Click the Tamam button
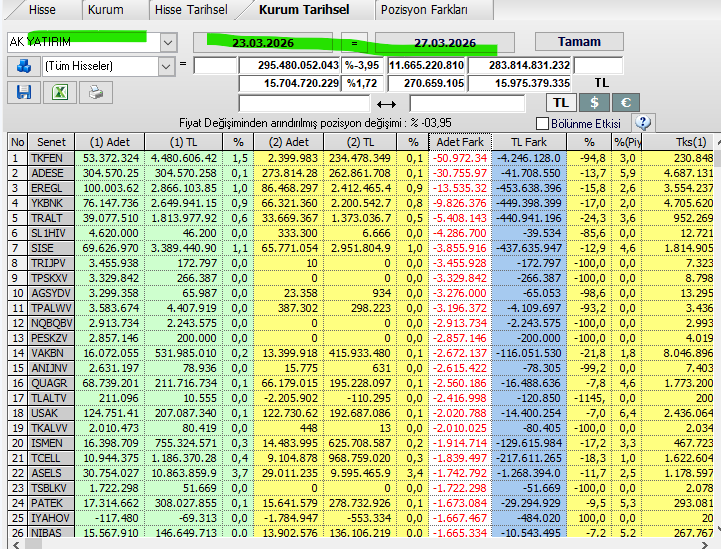Viewport: 721px width, 549px height. pos(579,42)
